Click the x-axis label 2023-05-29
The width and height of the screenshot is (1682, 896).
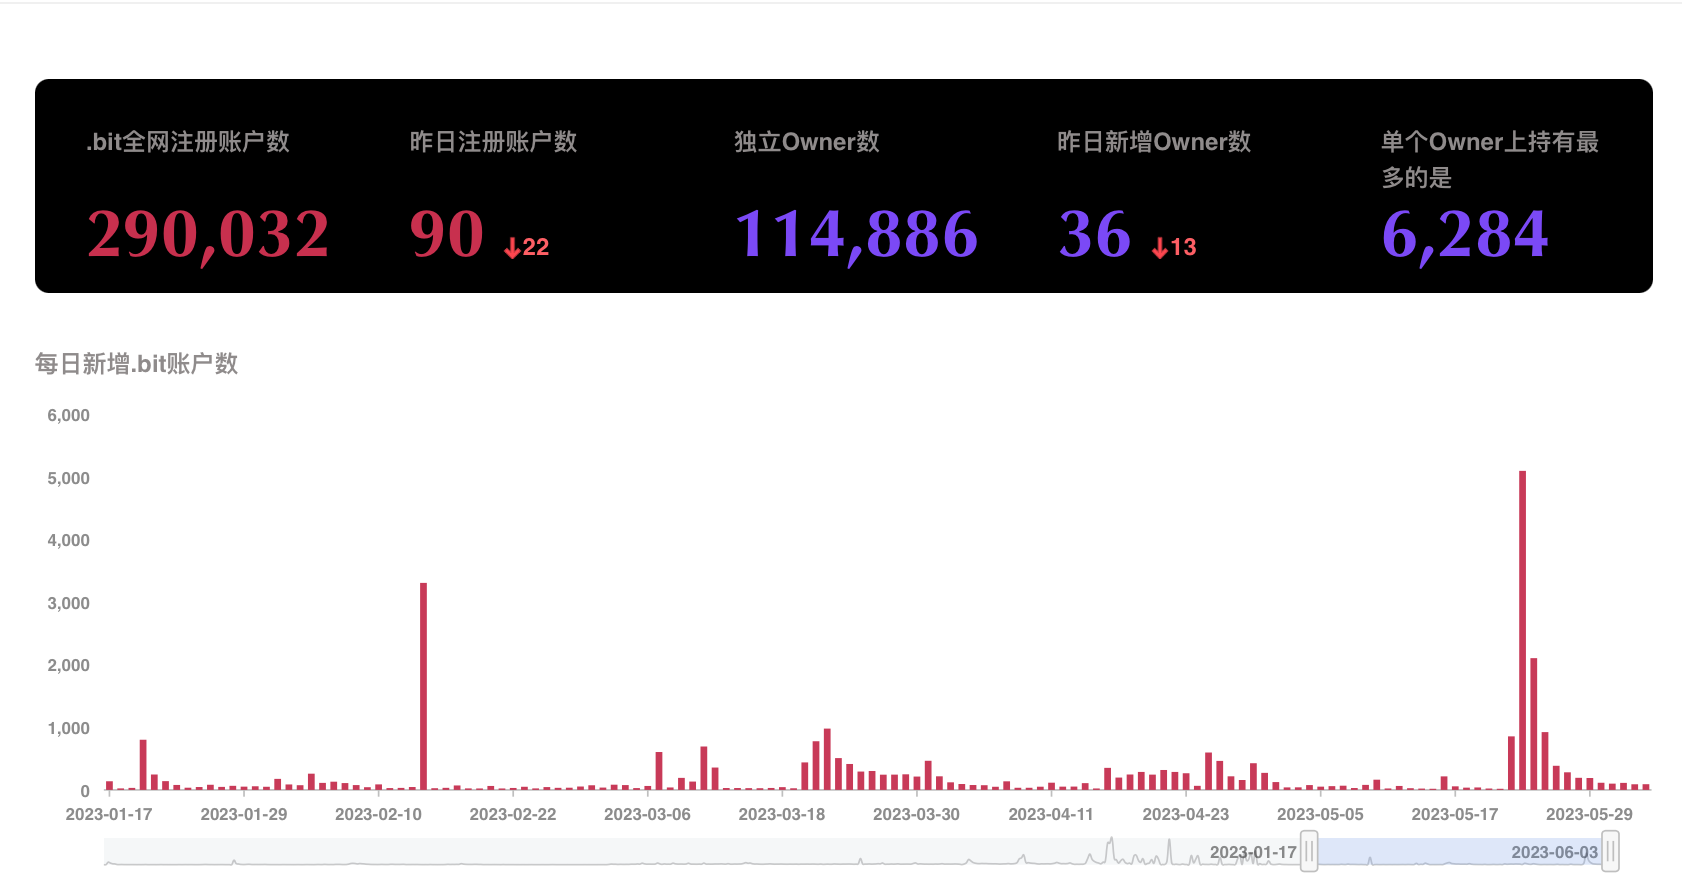click(1589, 814)
